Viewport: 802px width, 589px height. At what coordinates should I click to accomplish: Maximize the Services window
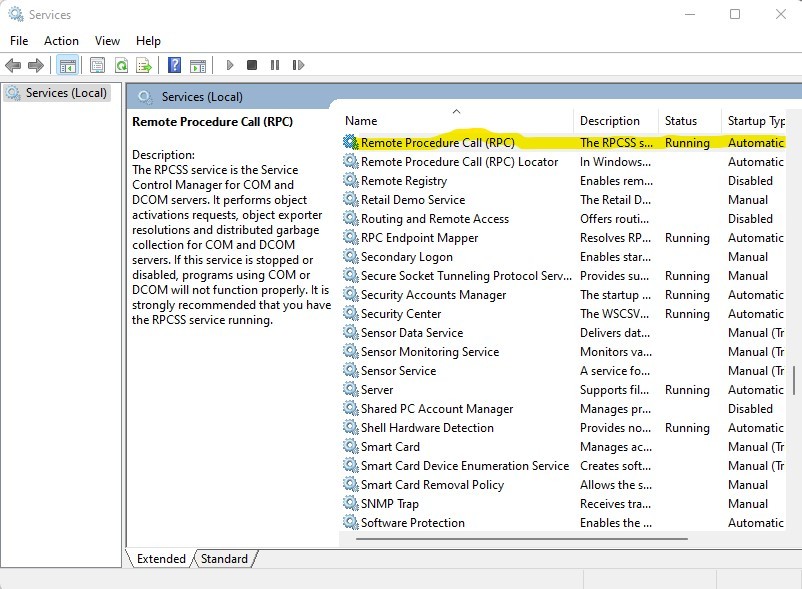(734, 14)
